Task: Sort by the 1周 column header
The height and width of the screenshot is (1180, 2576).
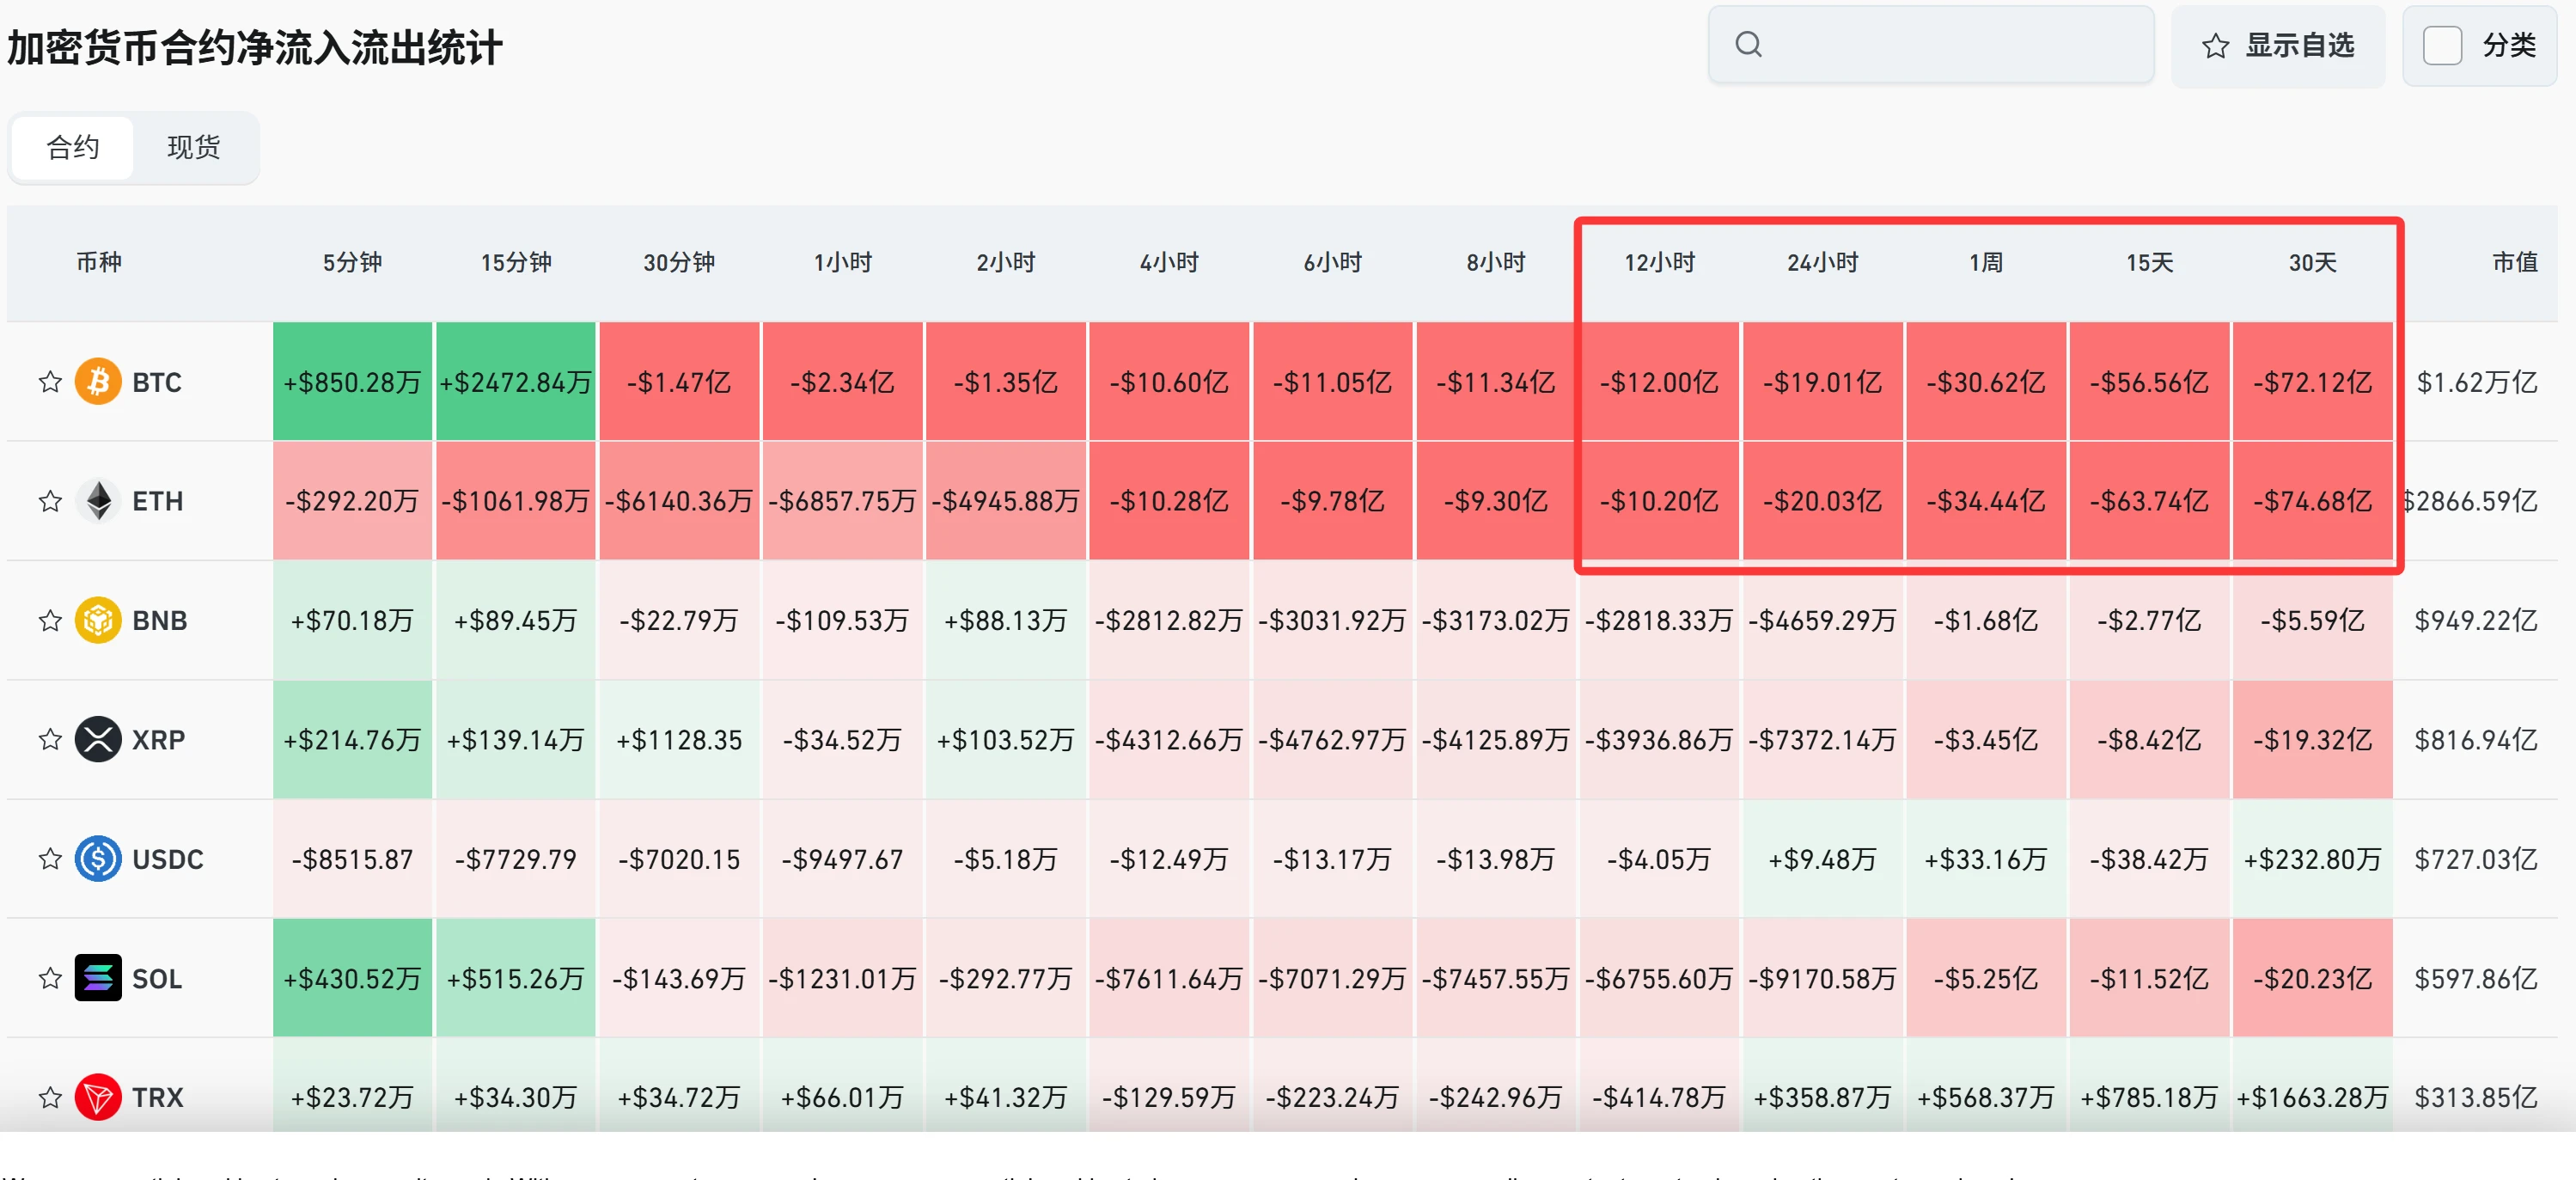Action: tap(1986, 263)
